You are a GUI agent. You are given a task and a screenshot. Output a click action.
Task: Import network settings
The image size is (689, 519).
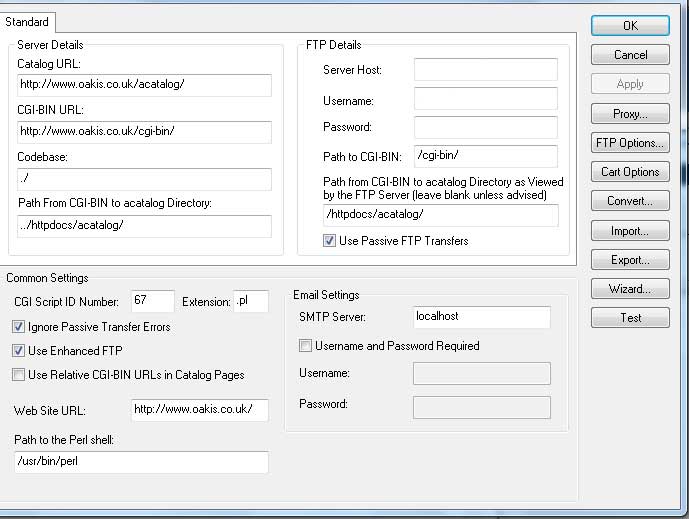(629, 231)
